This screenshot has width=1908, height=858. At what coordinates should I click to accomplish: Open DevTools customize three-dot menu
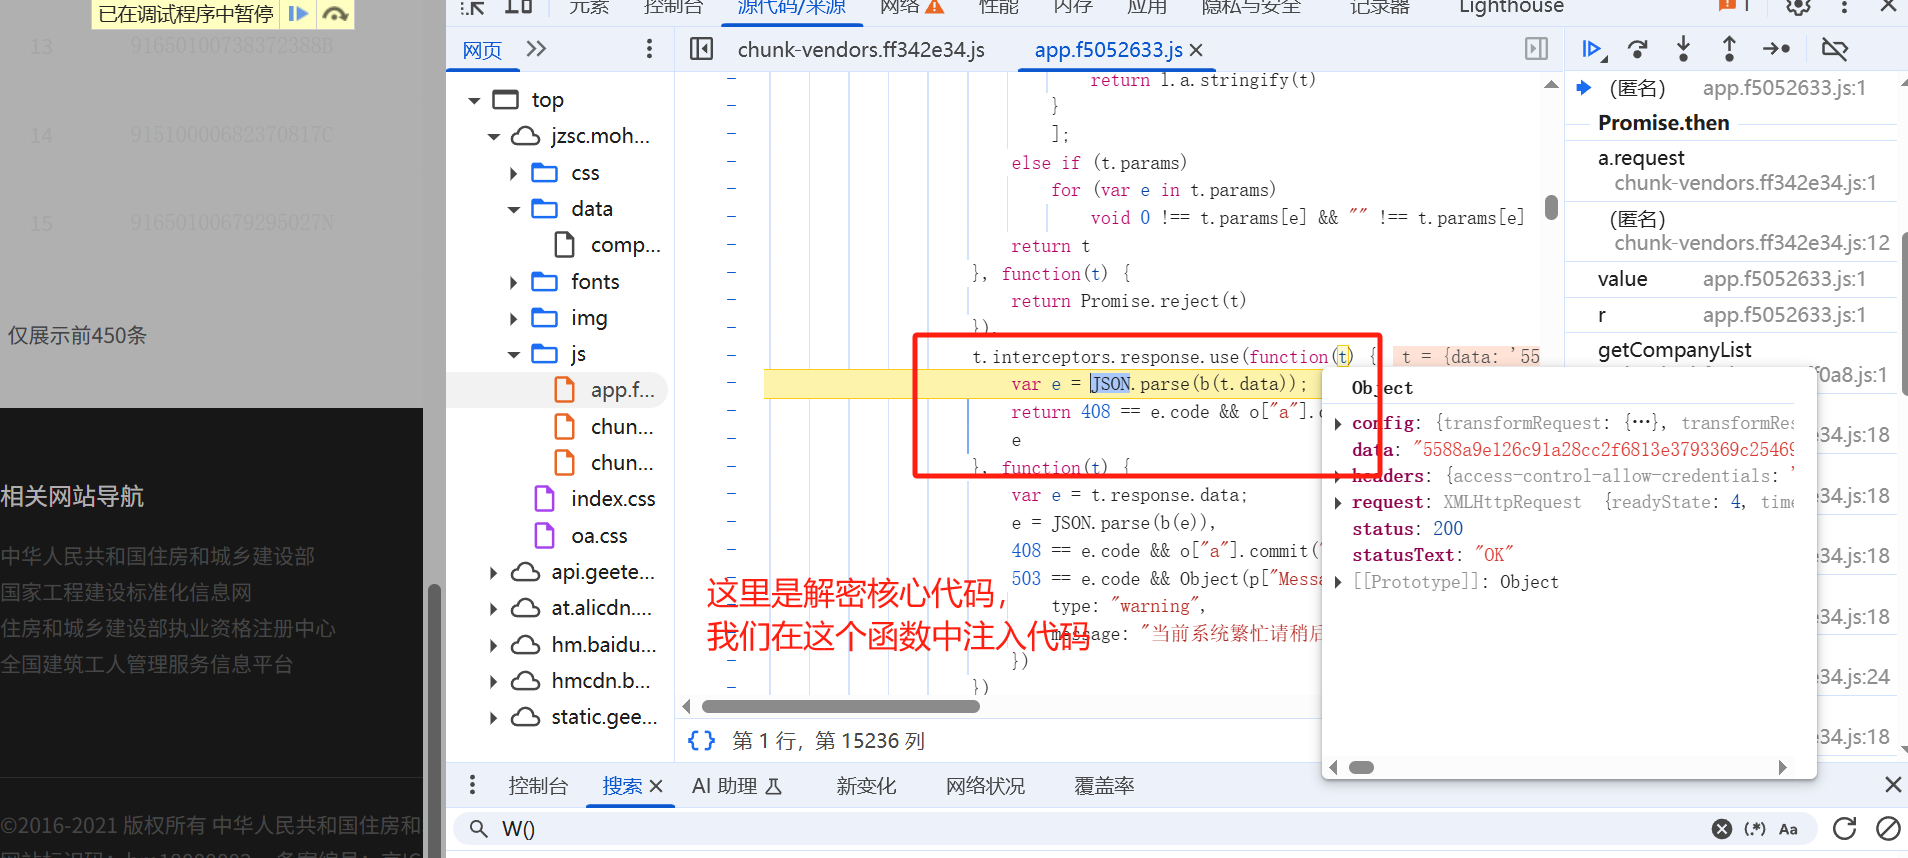1845,7
